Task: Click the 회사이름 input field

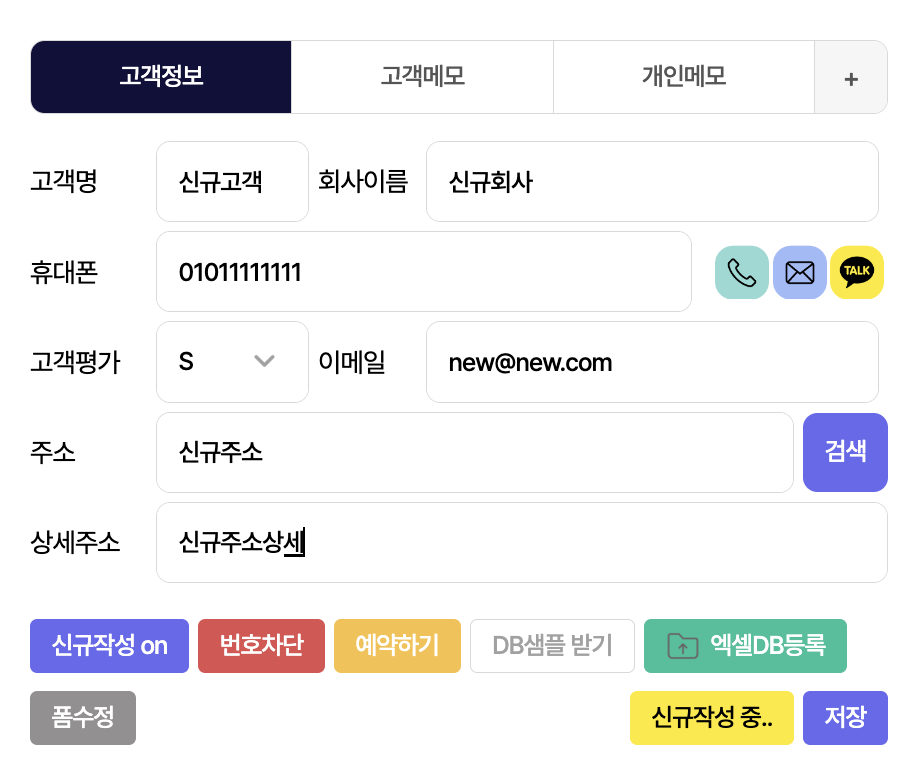Action: (x=652, y=182)
